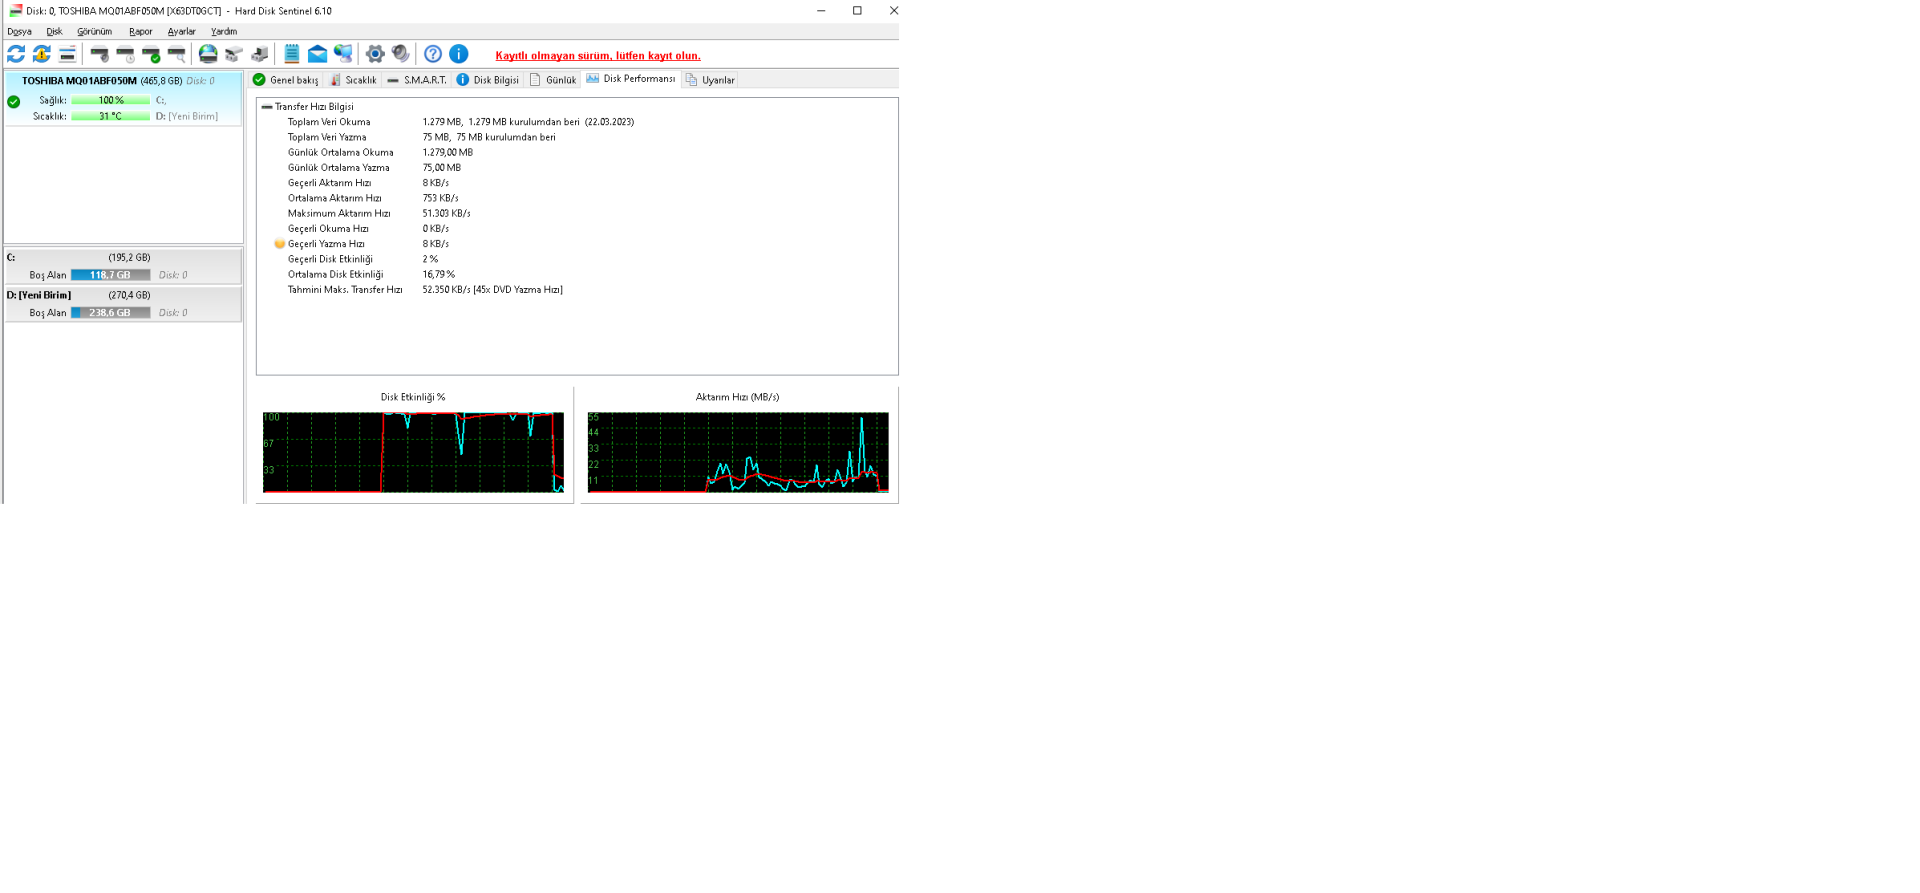Viewport: 1920px width, 893px height.
Task: Click the Sağlık 100 % health bar
Action: (111, 101)
